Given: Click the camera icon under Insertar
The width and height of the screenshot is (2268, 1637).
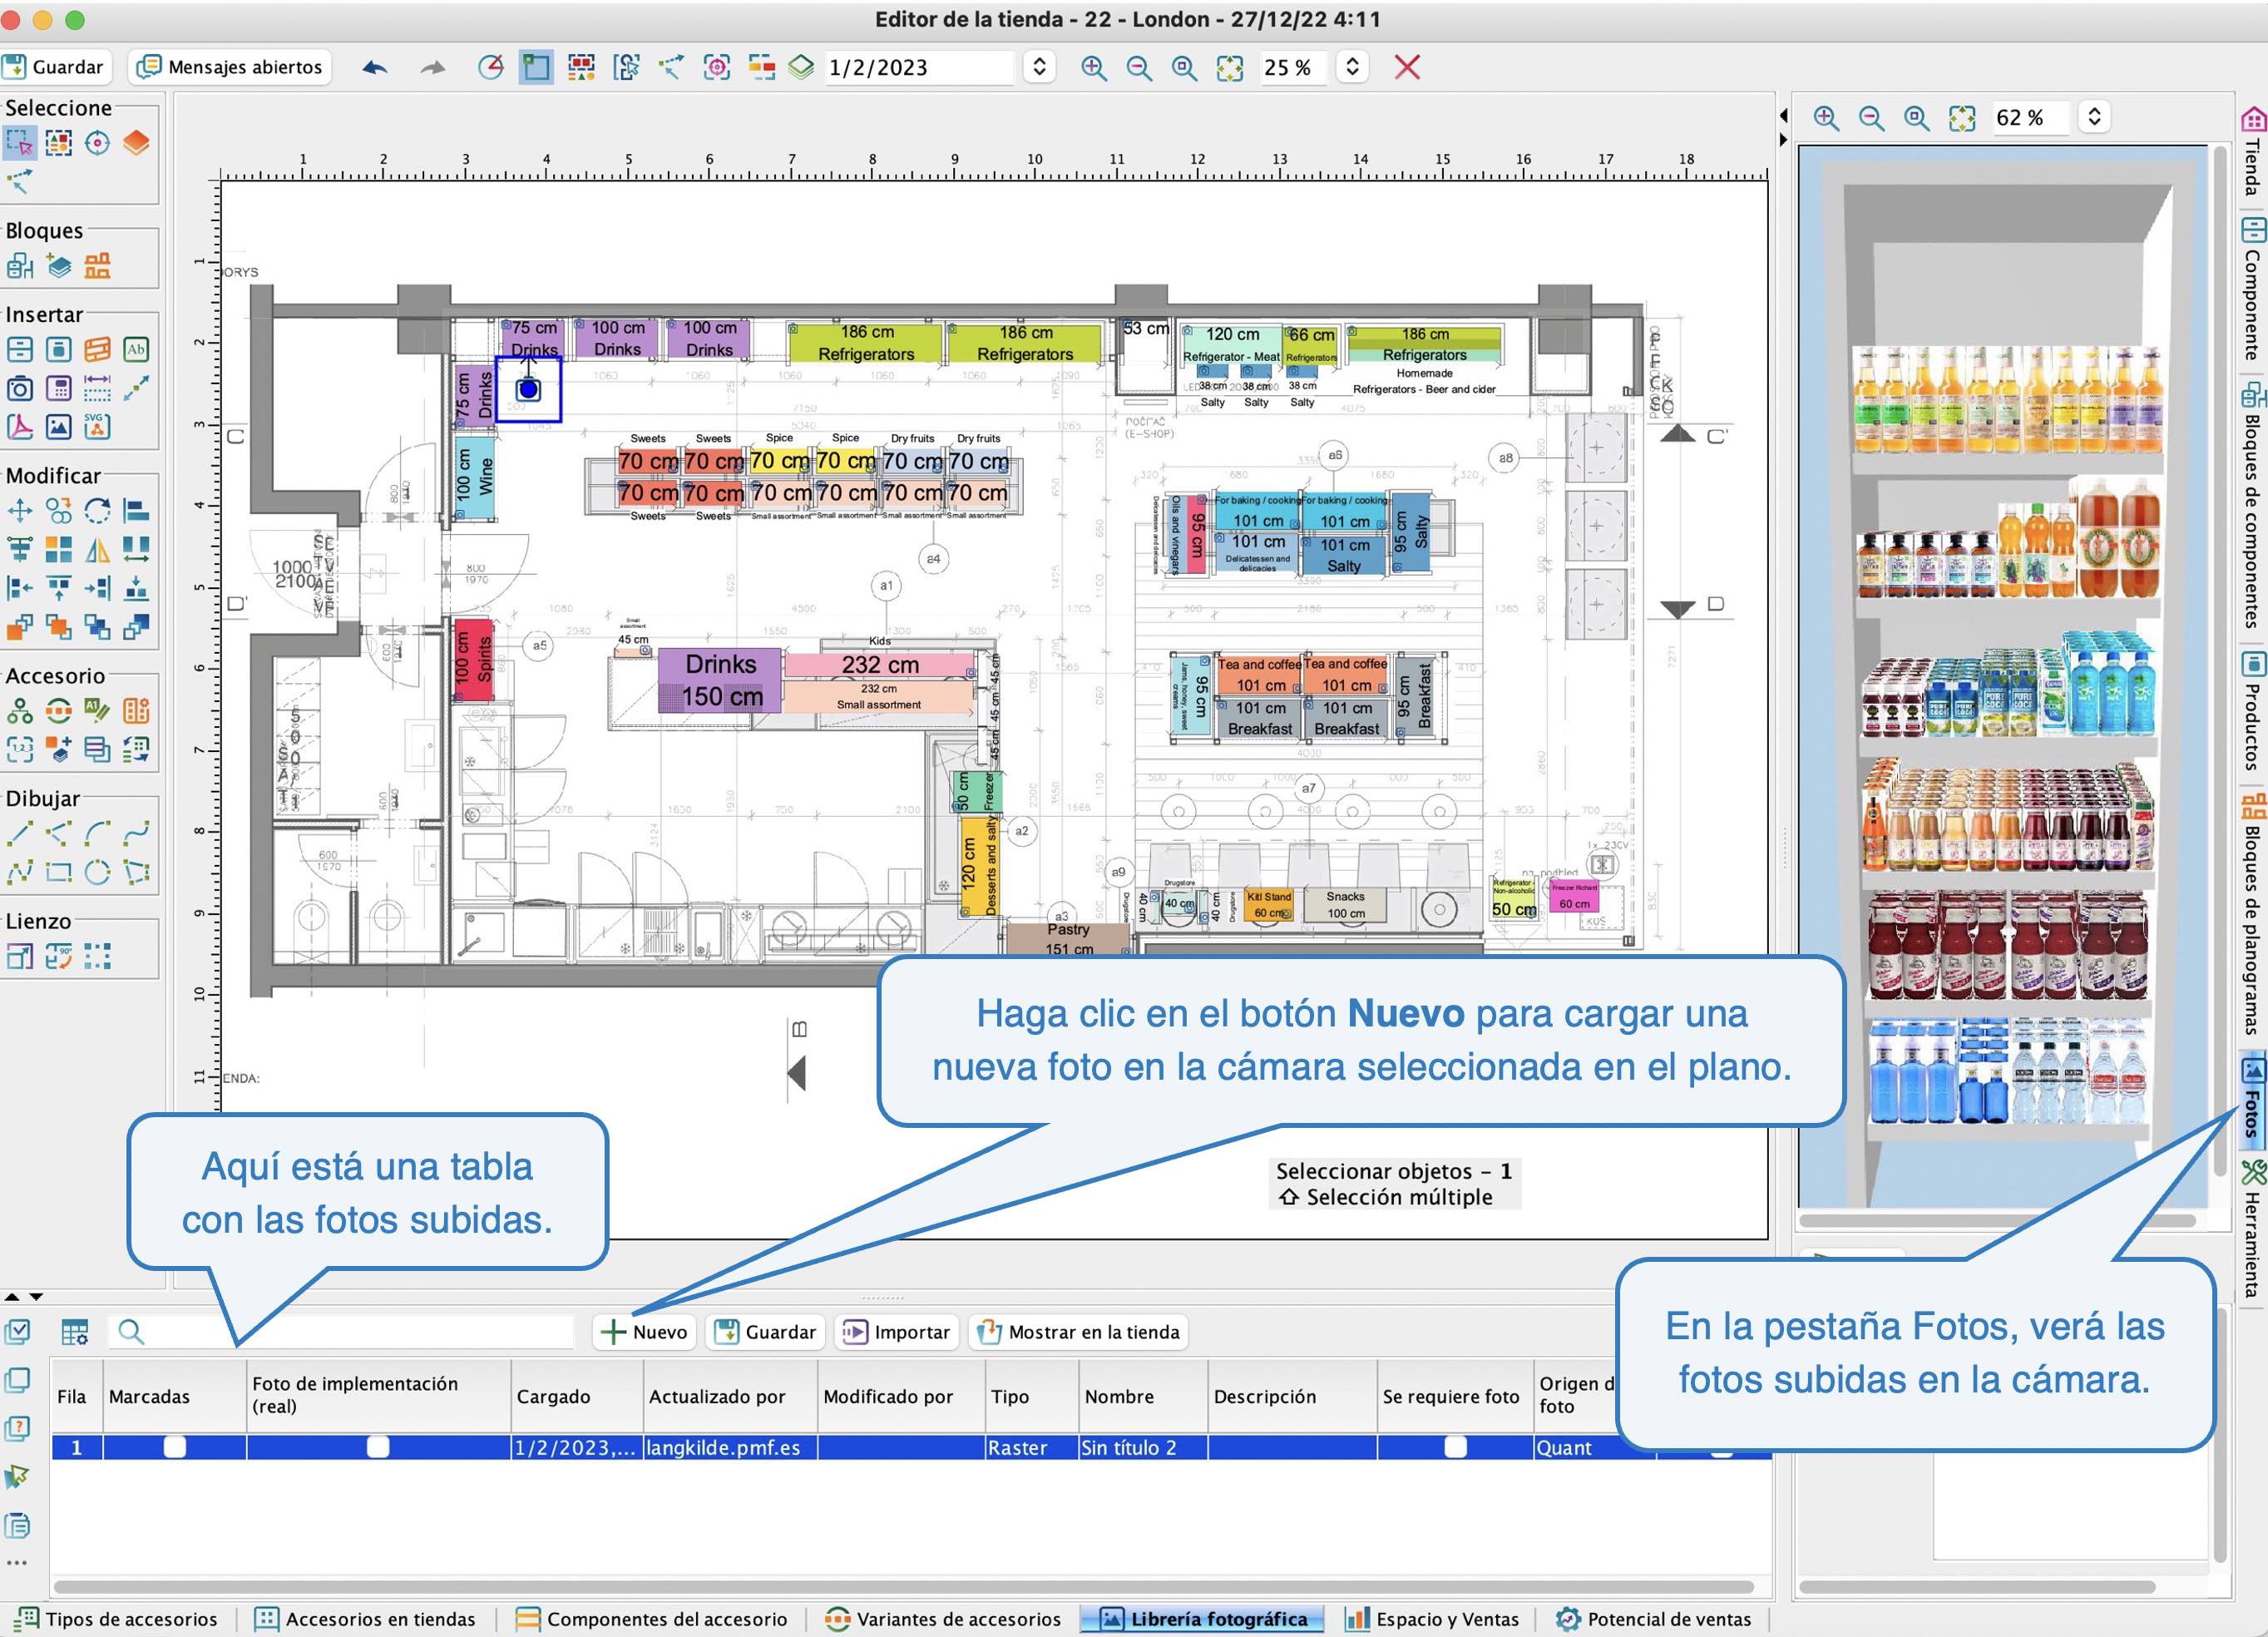Looking at the screenshot, I should (20, 388).
